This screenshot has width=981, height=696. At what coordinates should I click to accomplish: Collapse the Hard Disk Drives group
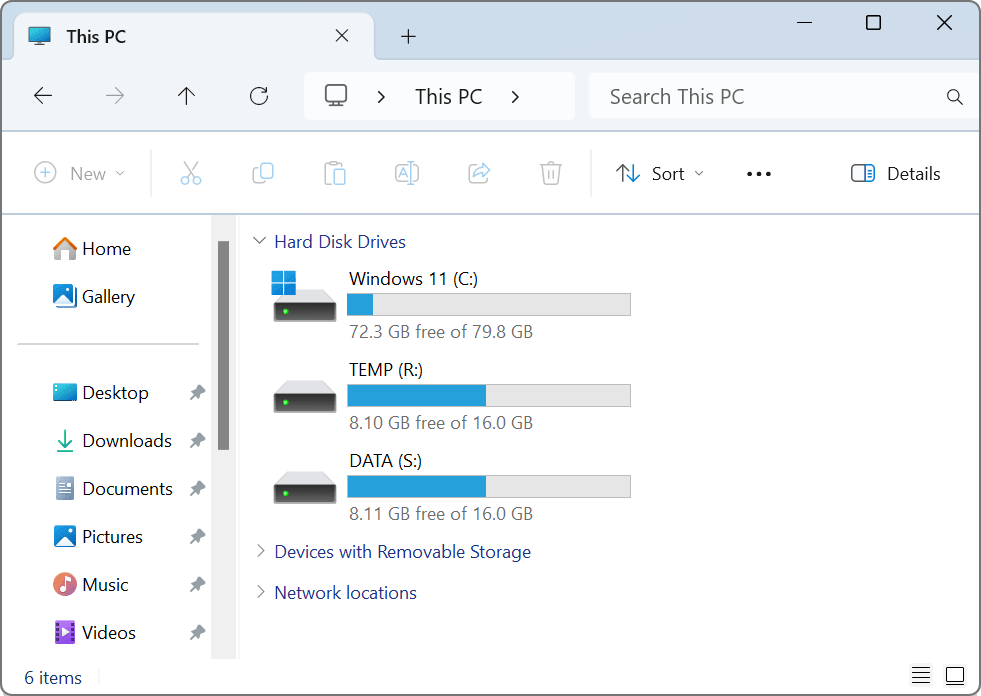[260, 241]
